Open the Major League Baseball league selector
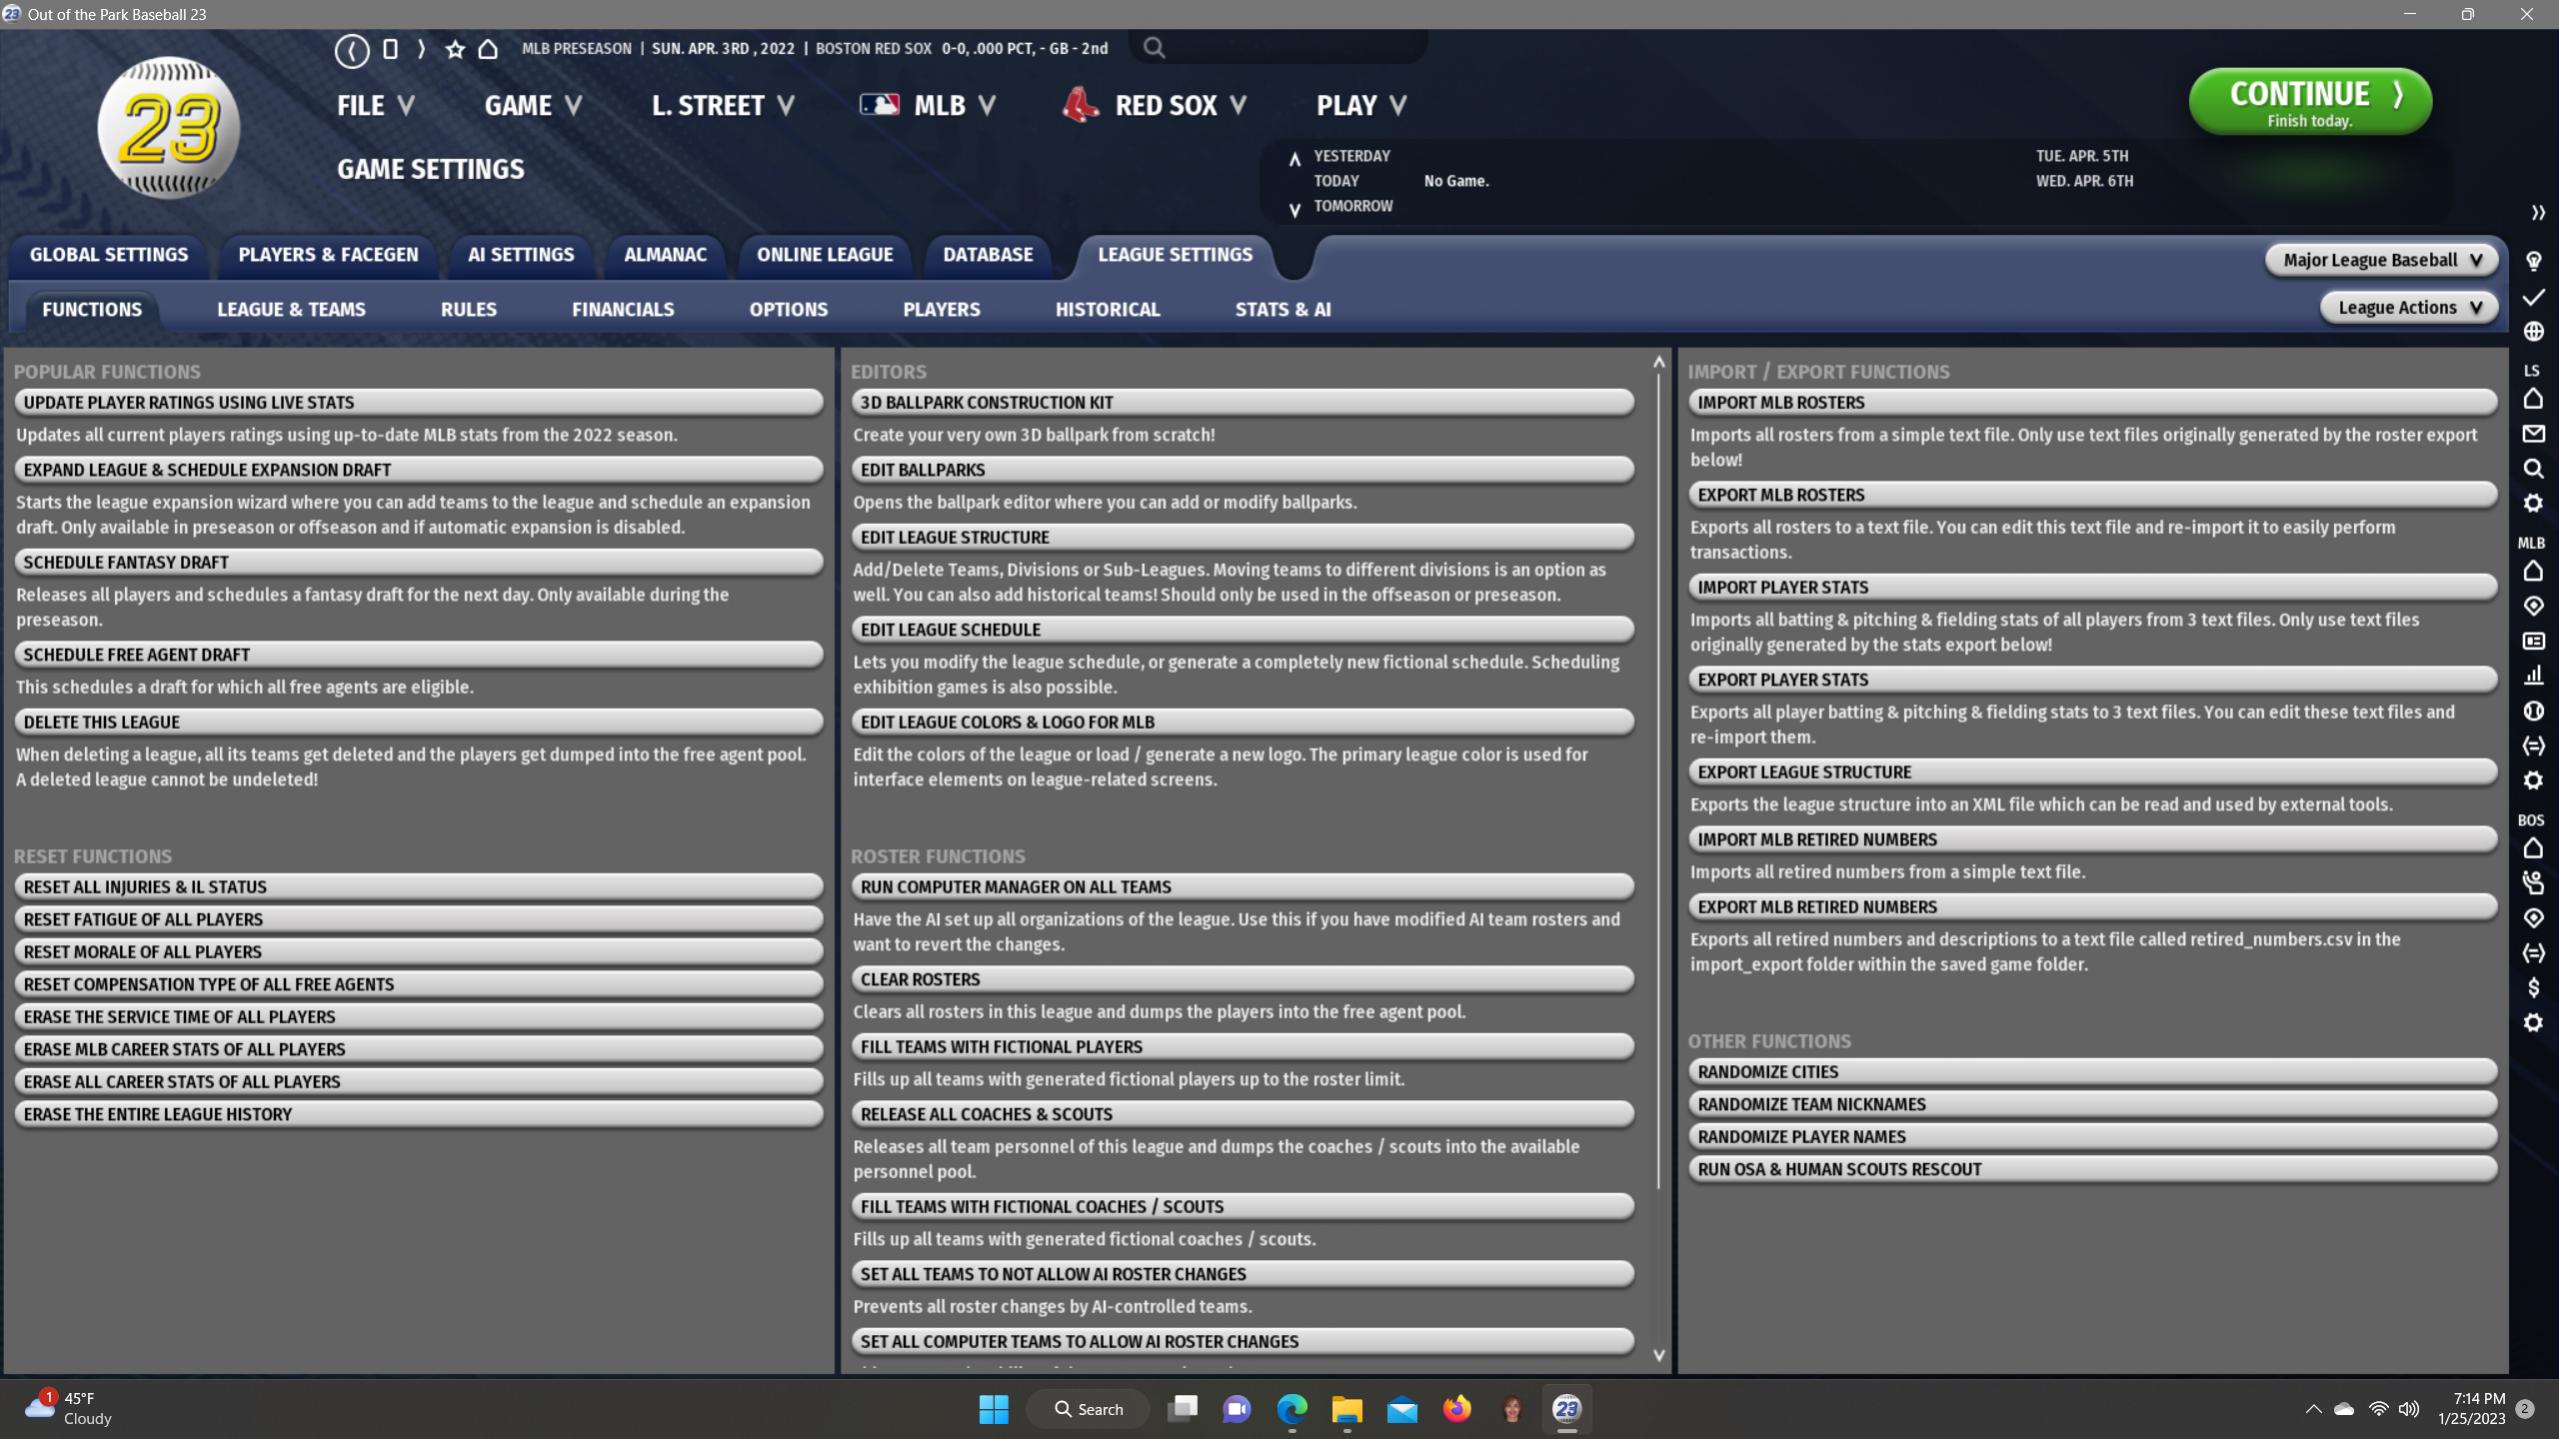Viewport: 2559px width, 1439px height. tap(2382, 260)
